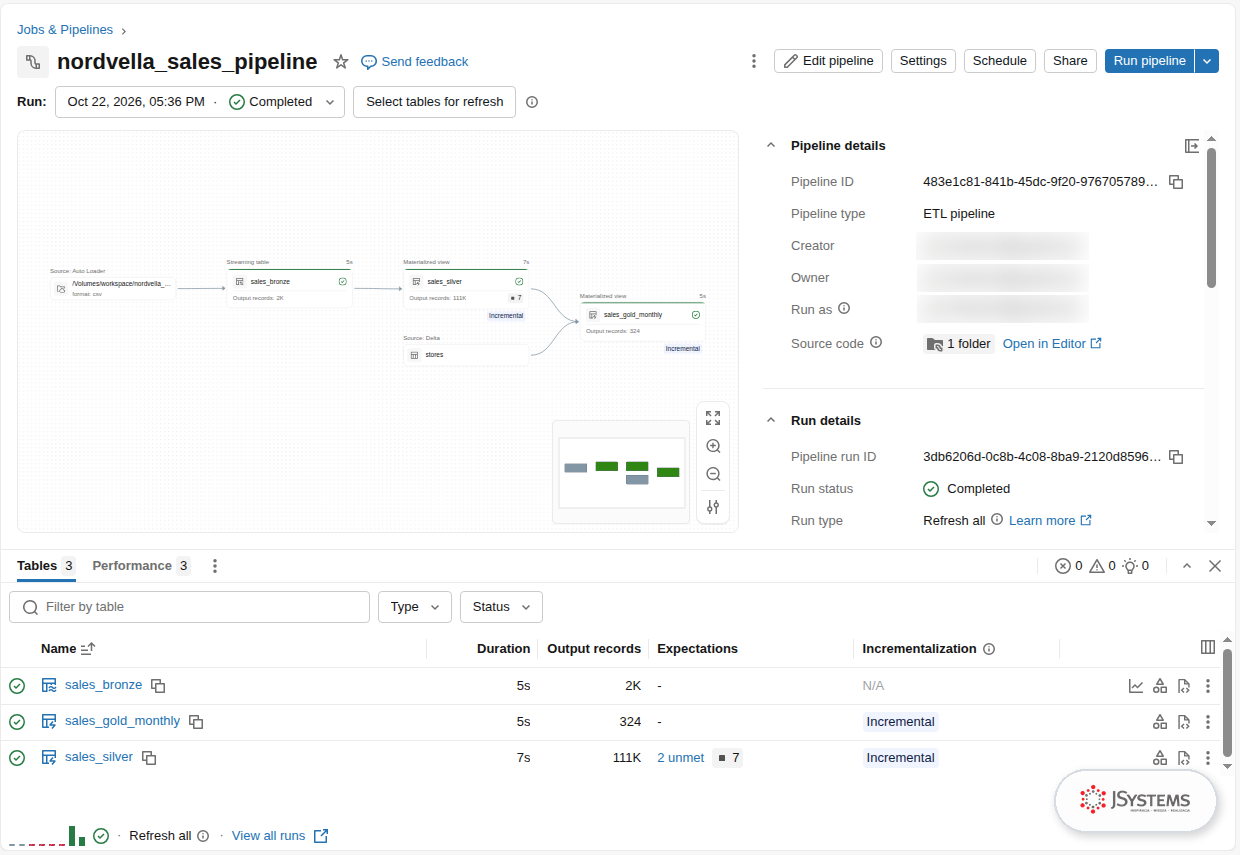
Task: Copy the sales_gold_monthly table name
Action: 197,722
